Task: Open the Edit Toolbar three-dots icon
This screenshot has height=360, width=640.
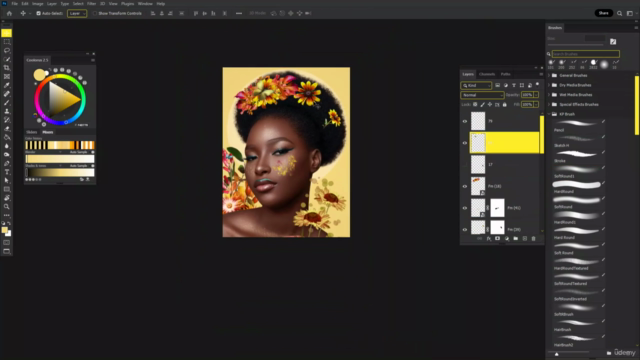Action: coord(7,215)
